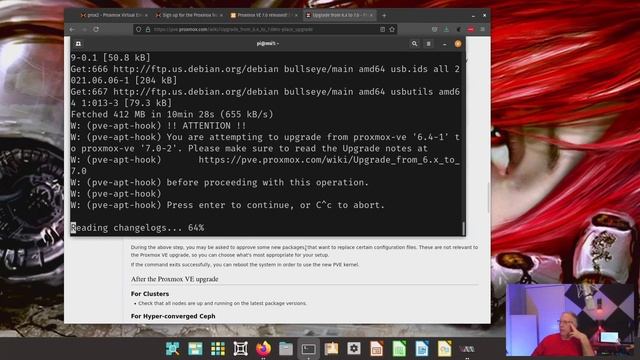This screenshot has height=360, width=640.
Task: Click the red extension icon in the Firefox toolbar
Action: click(471, 29)
